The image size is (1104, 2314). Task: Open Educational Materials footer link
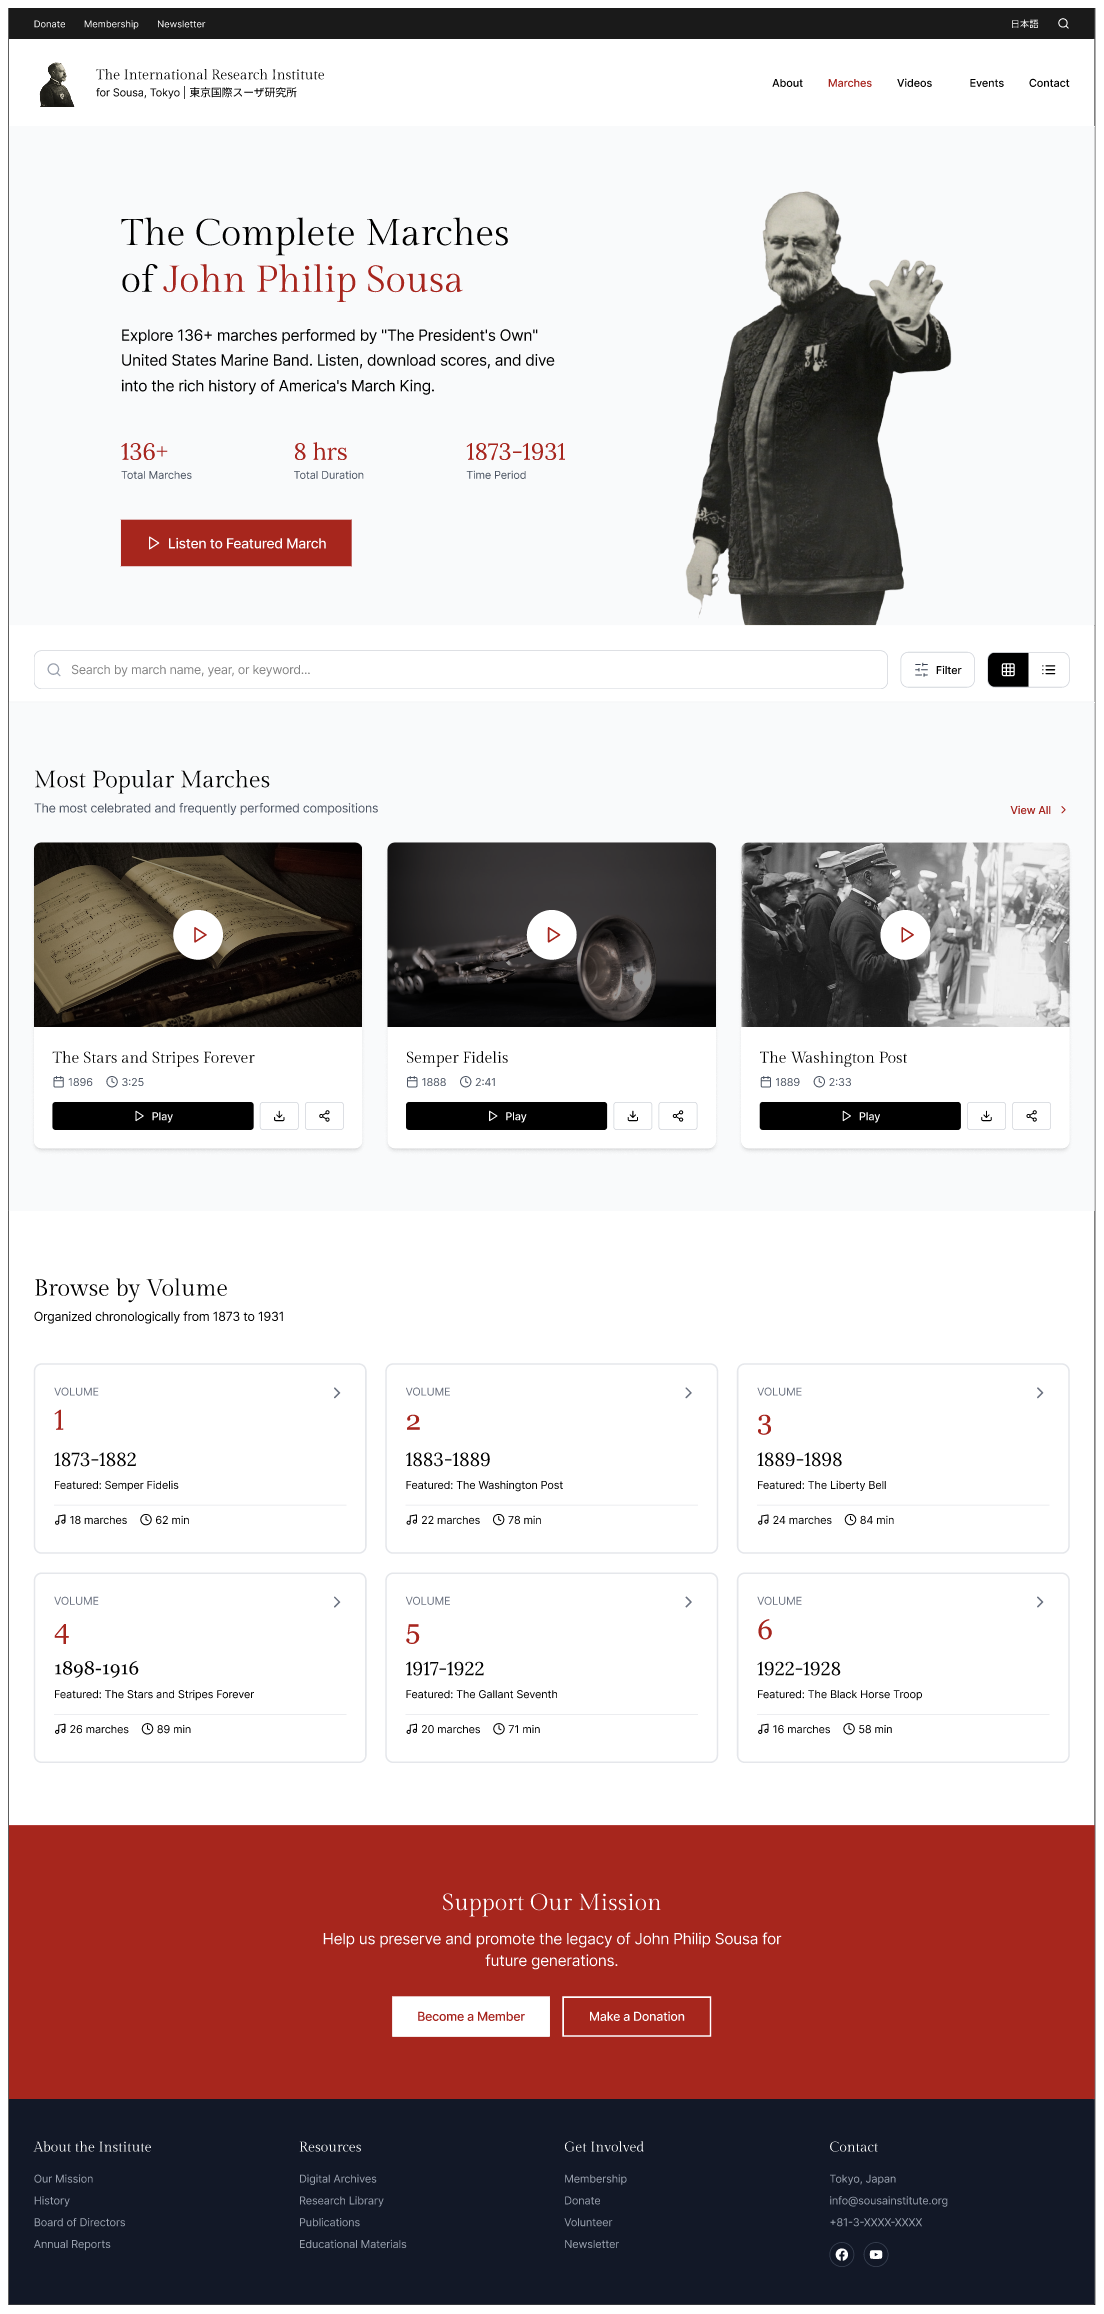pyautogui.click(x=353, y=2245)
